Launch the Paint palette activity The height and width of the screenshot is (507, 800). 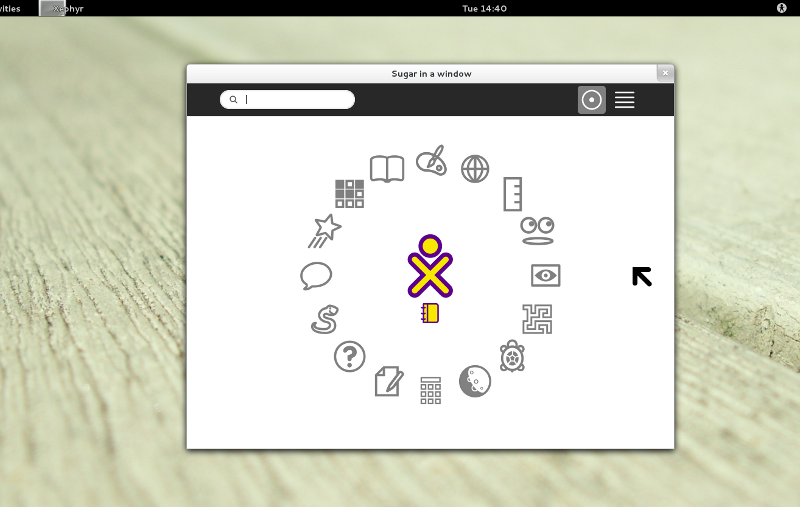point(431,161)
